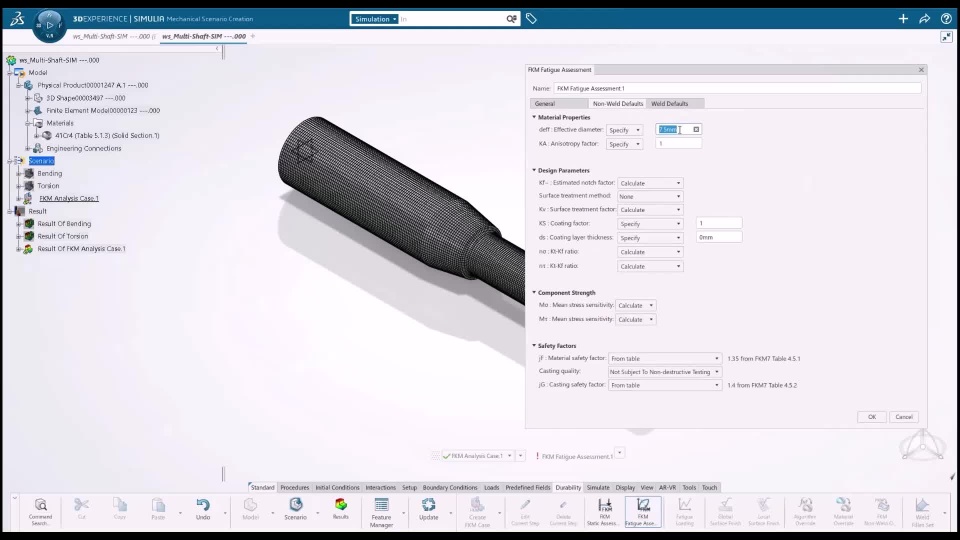
Task: Click the compass play button at top left
Action: pyautogui.click(x=50, y=25)
